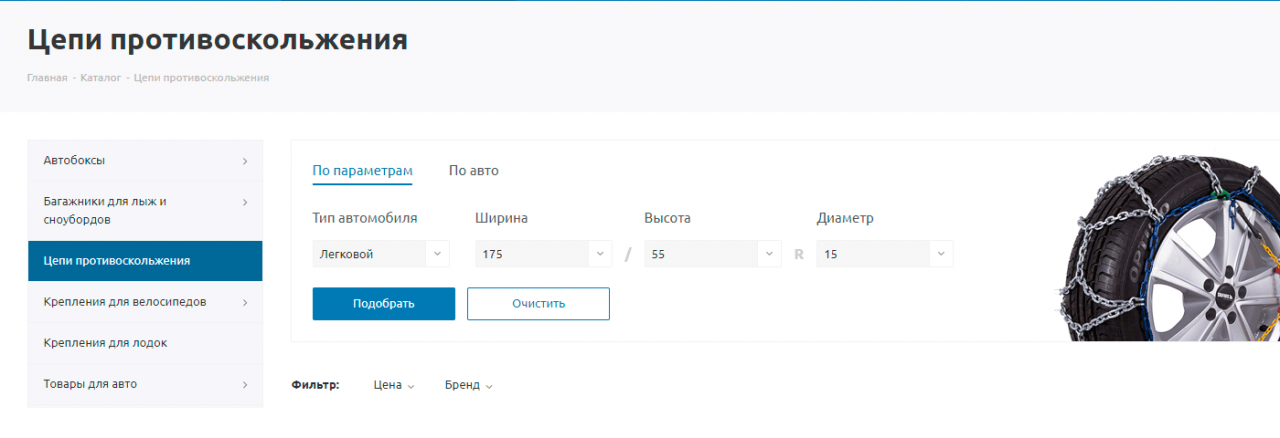Open the Бренд filter dropdown
Image resolution: width=1280 pixels, height=438 pixels.
click(468, 385)
